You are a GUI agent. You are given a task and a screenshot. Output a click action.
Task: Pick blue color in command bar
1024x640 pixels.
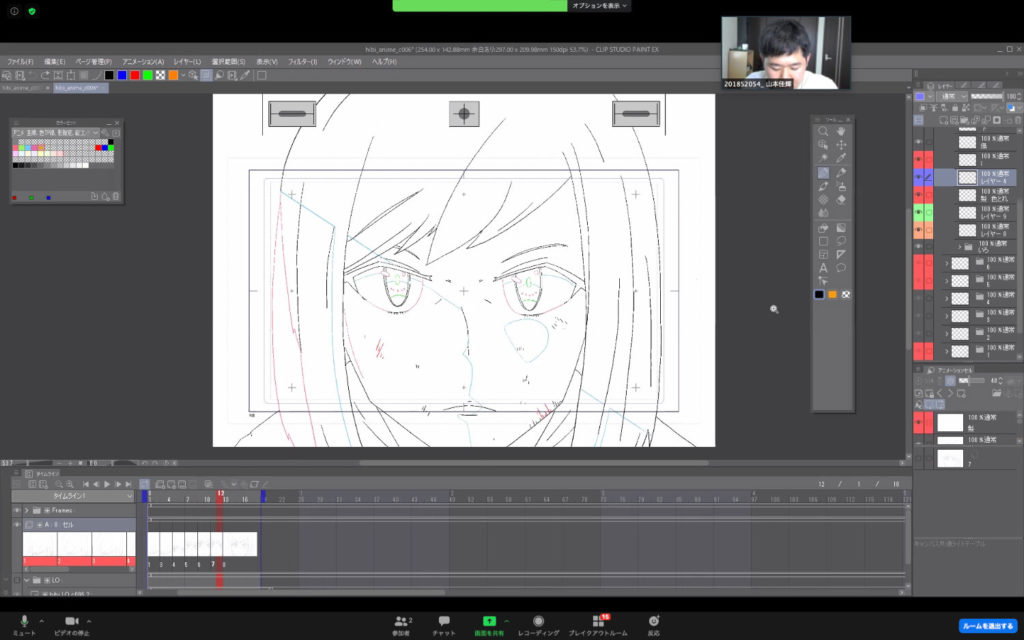coord(122,76)
